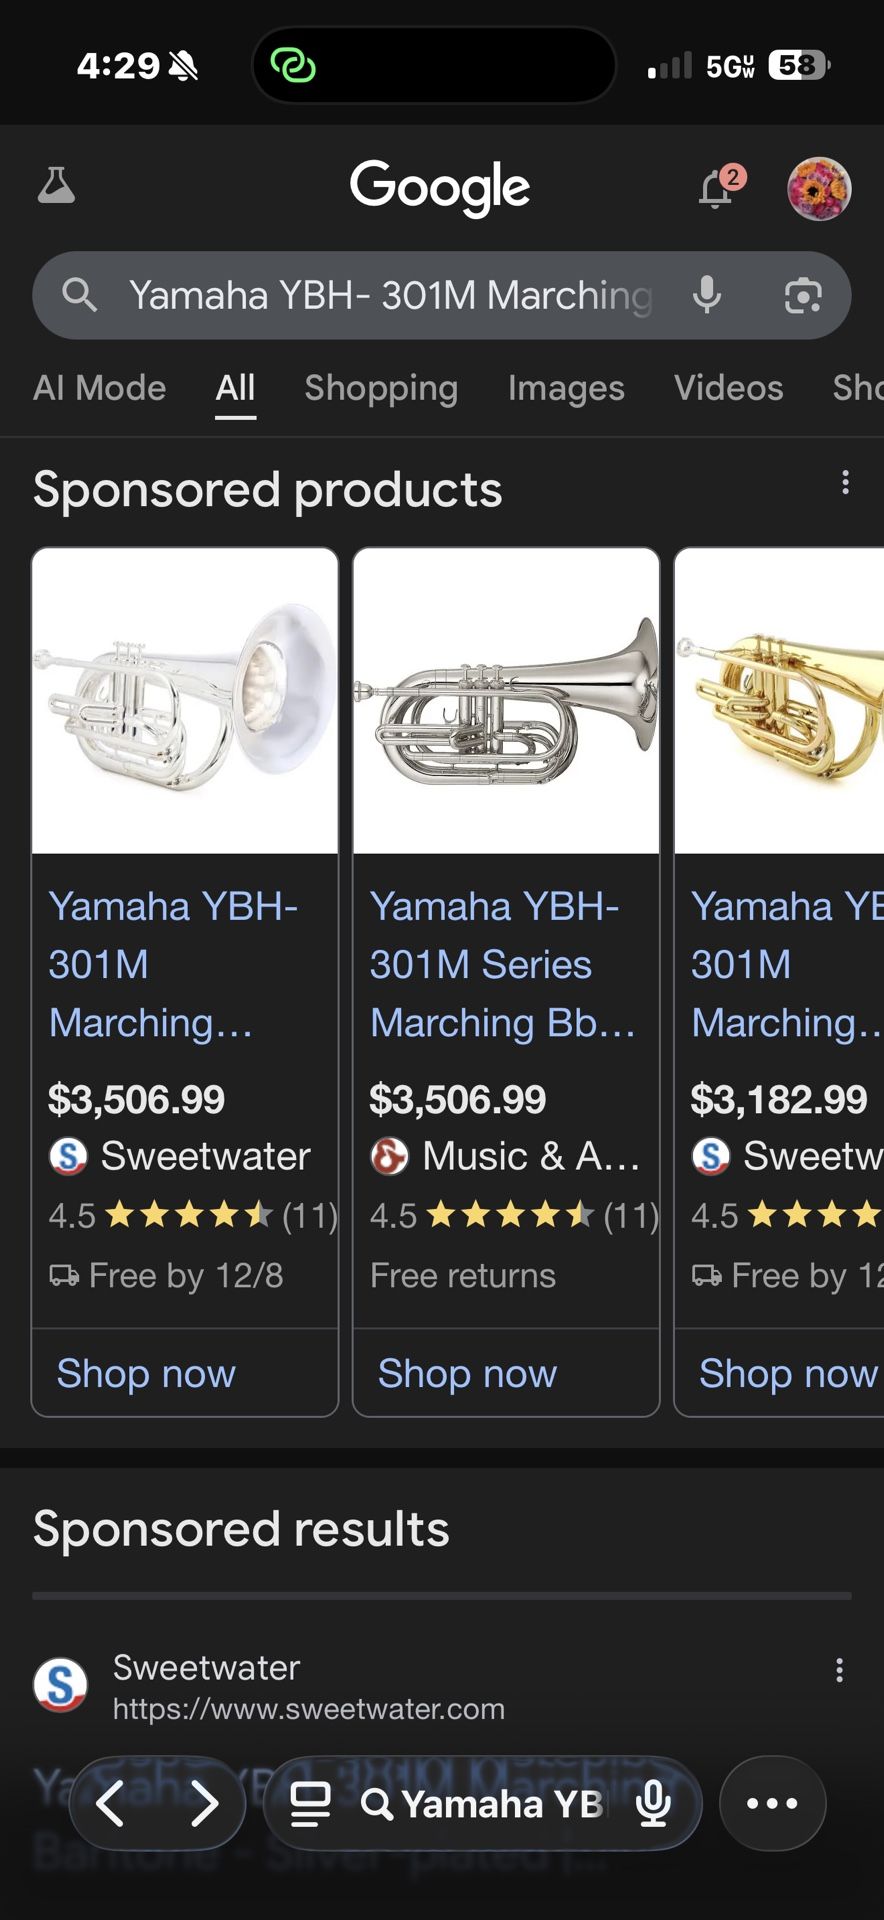This screenshot has height=1920, width=884.
Task: Open notifications bell icon
Action: pos(717,188)
